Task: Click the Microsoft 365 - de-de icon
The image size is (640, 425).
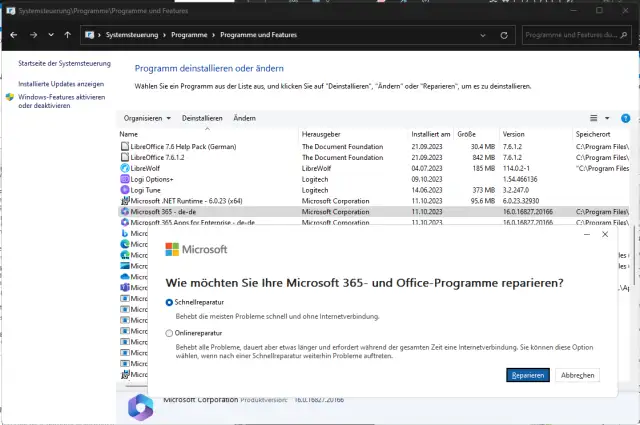Action: (124, 212)
